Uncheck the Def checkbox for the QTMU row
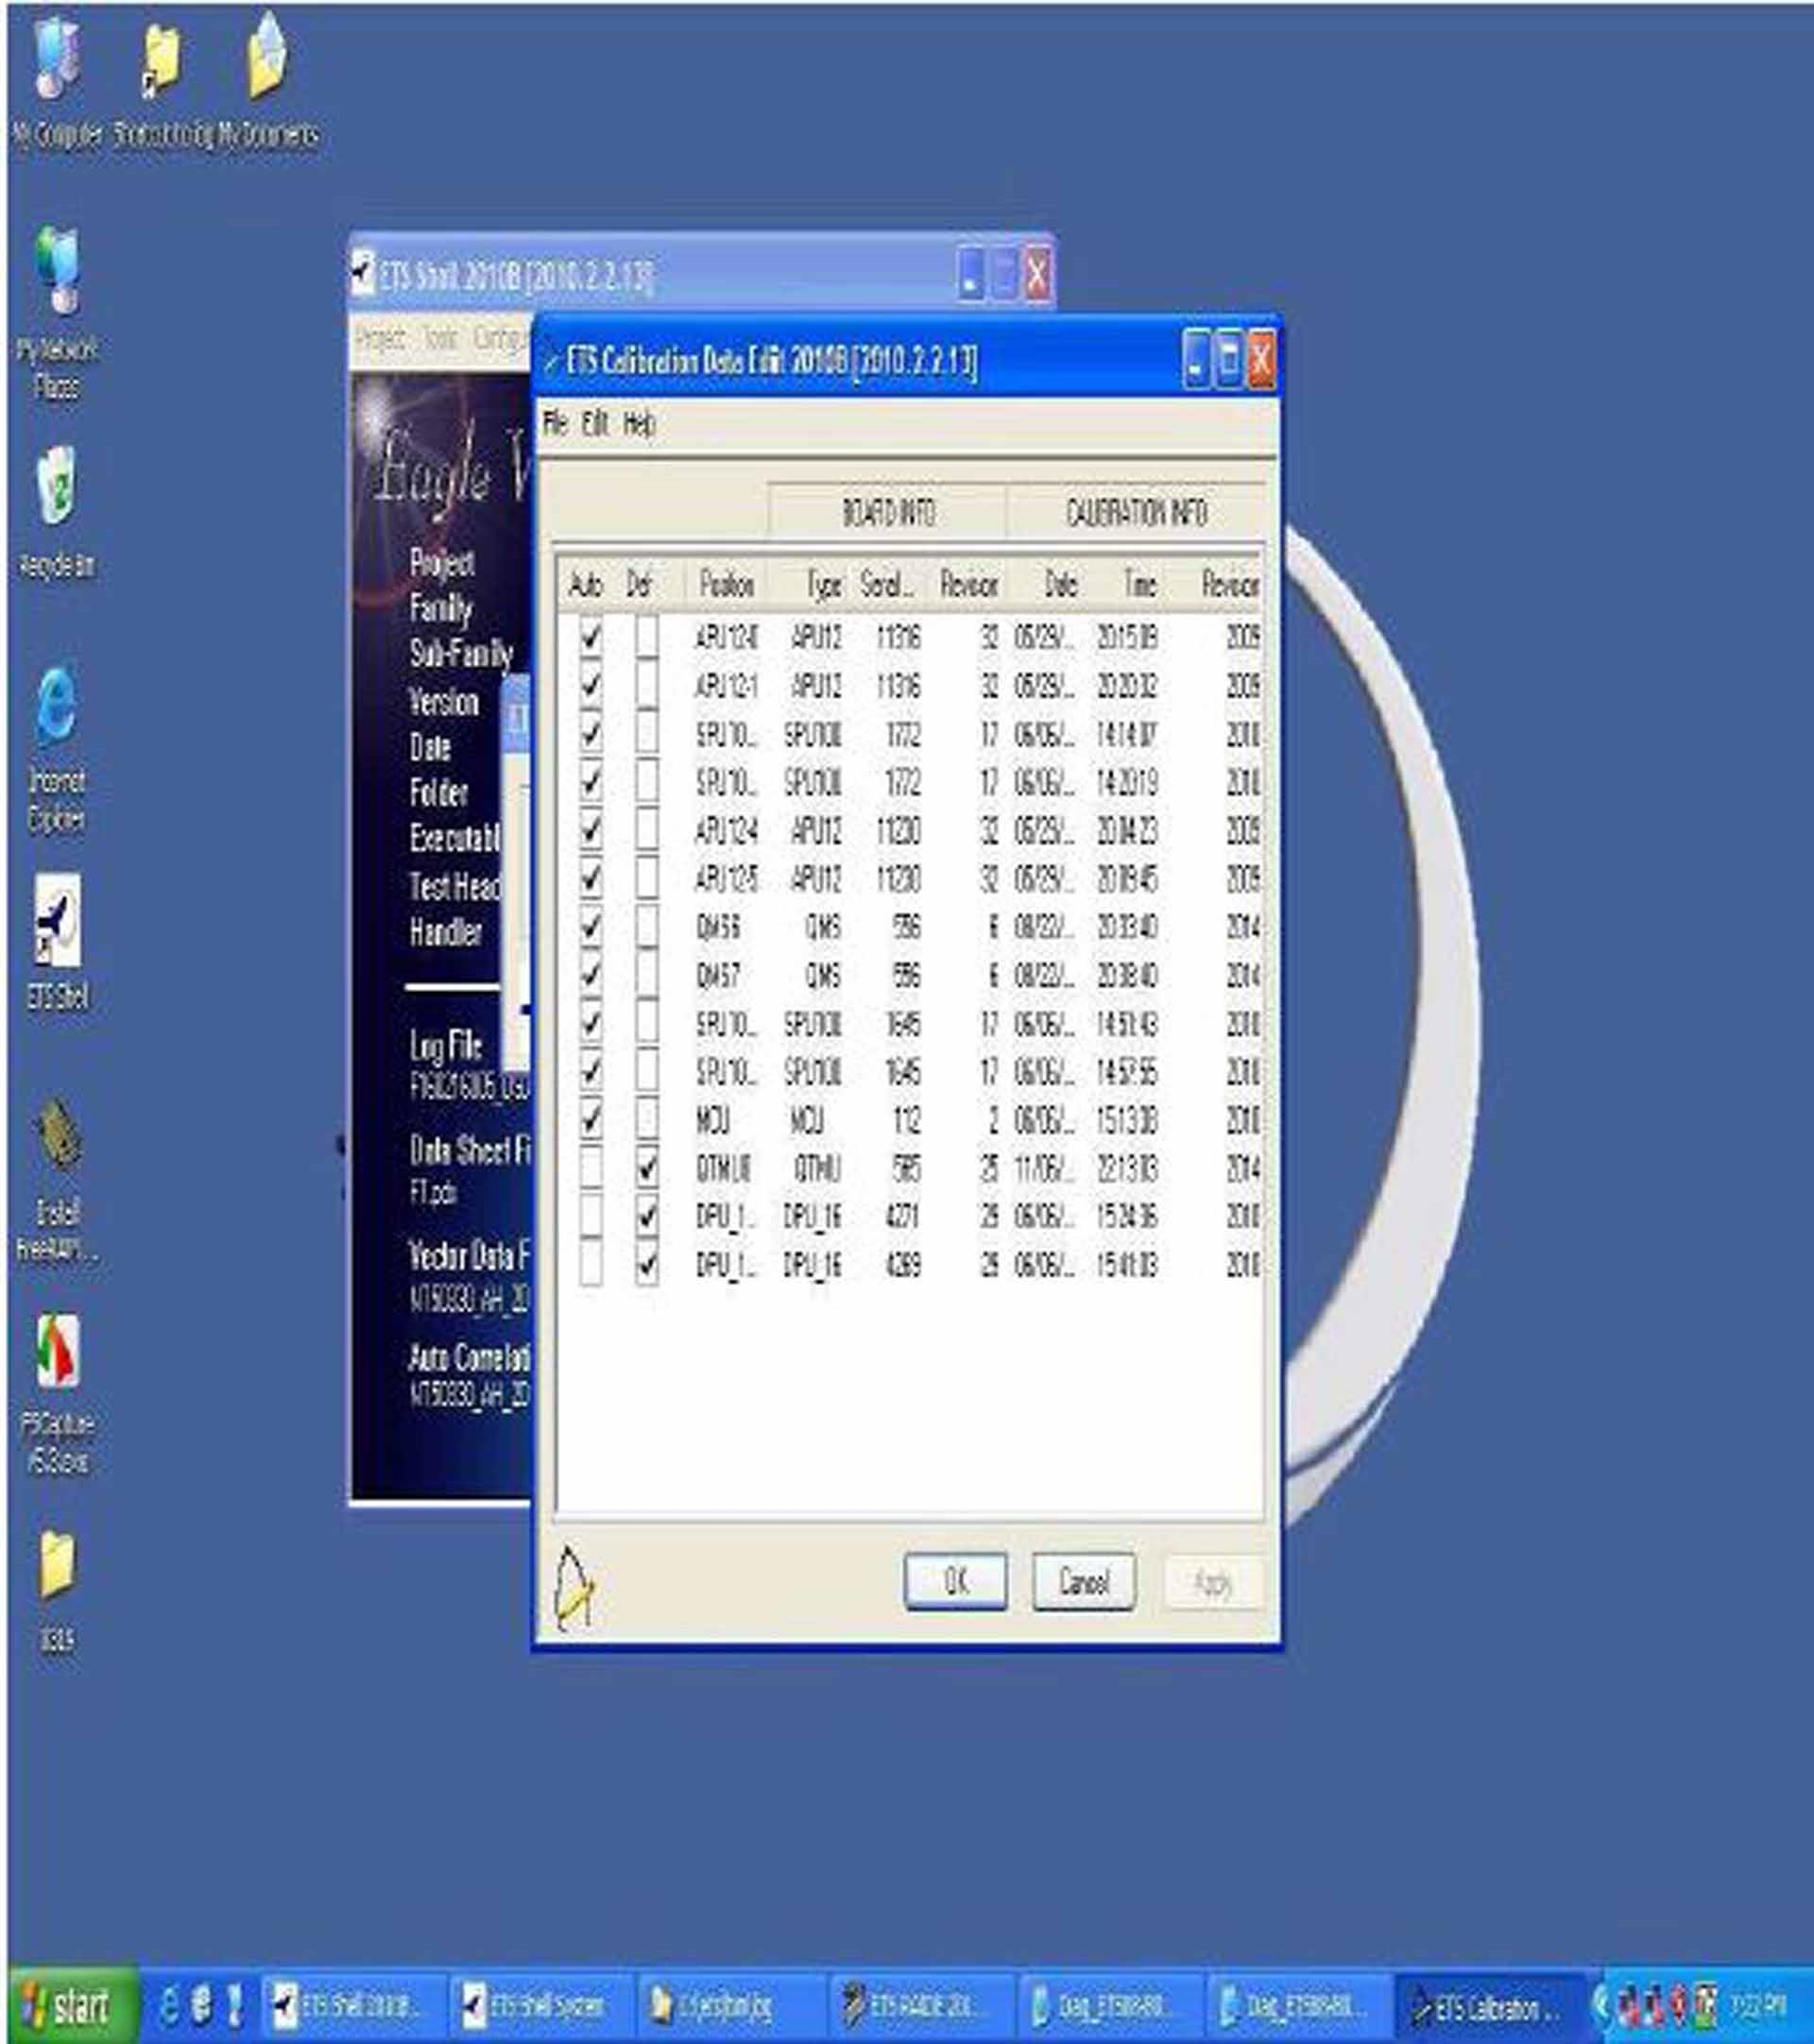The width and height of the screenshot is (1814, 2044). coord(647,1168)
